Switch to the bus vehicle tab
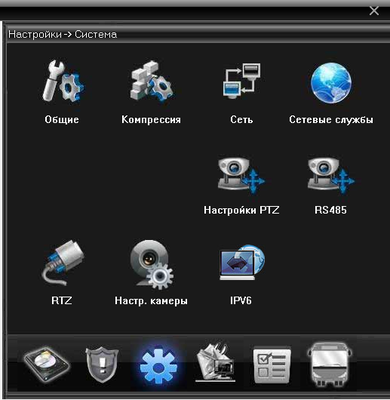The height and width of the screenshot is (400, 390). [x=329, y=365]
